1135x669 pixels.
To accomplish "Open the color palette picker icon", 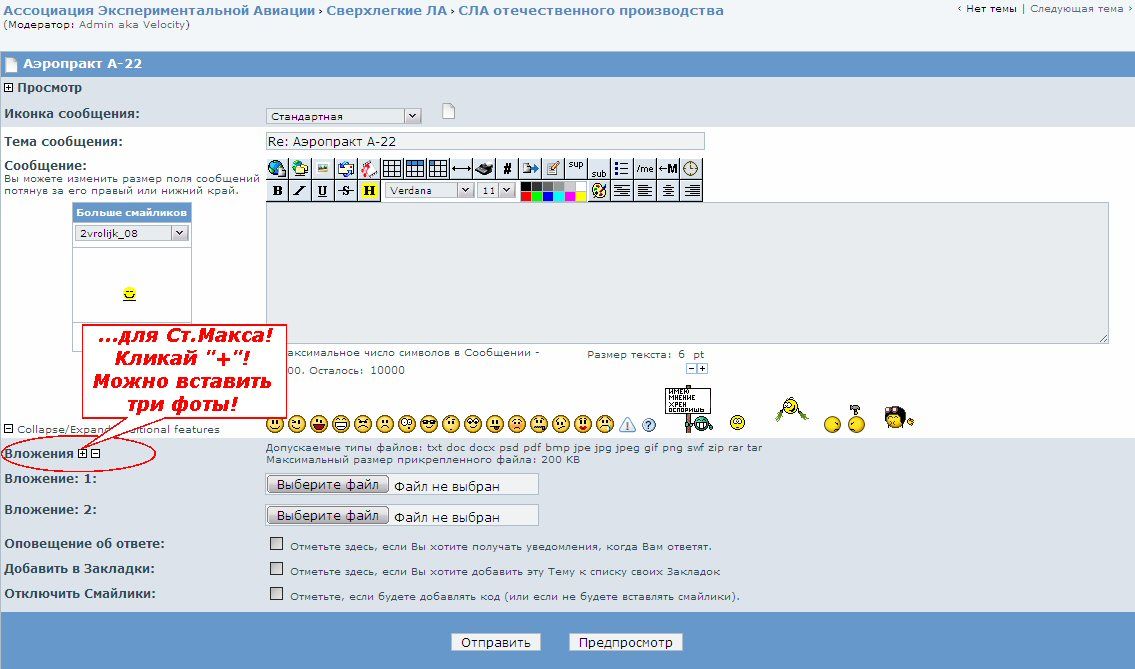I will coord(599,190).
